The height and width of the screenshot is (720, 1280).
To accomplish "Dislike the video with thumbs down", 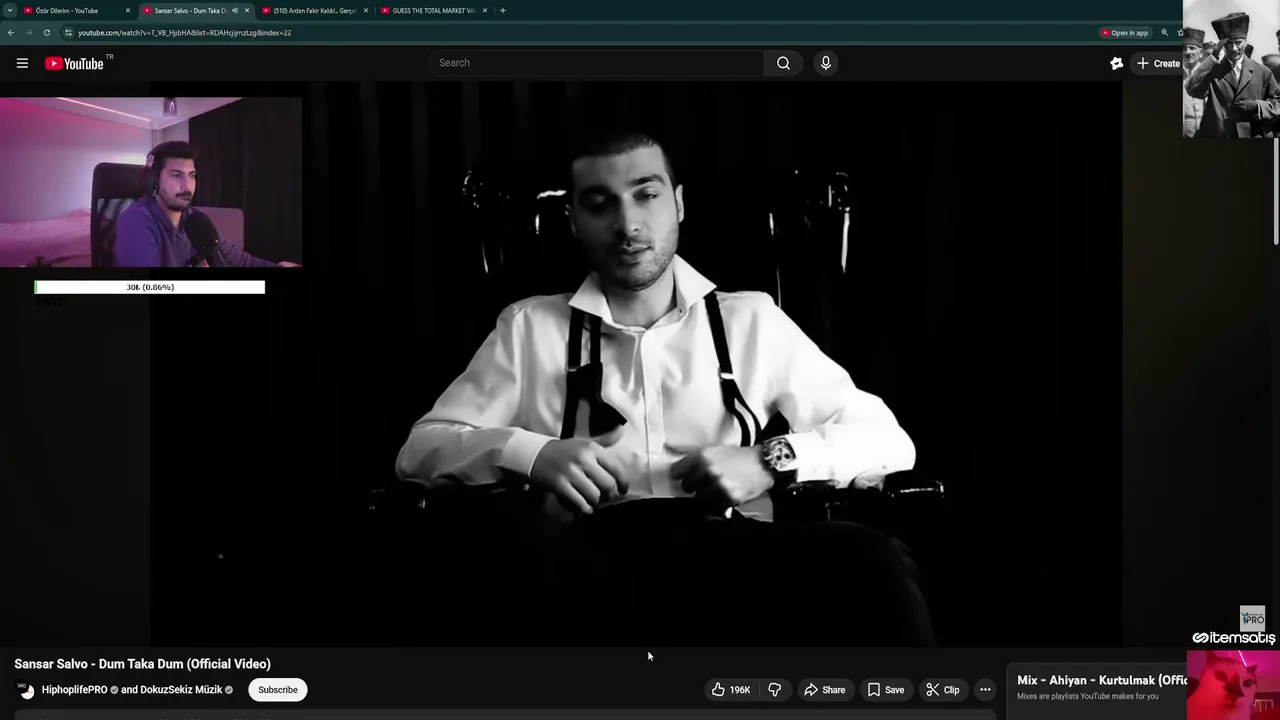I will [774, 690].
